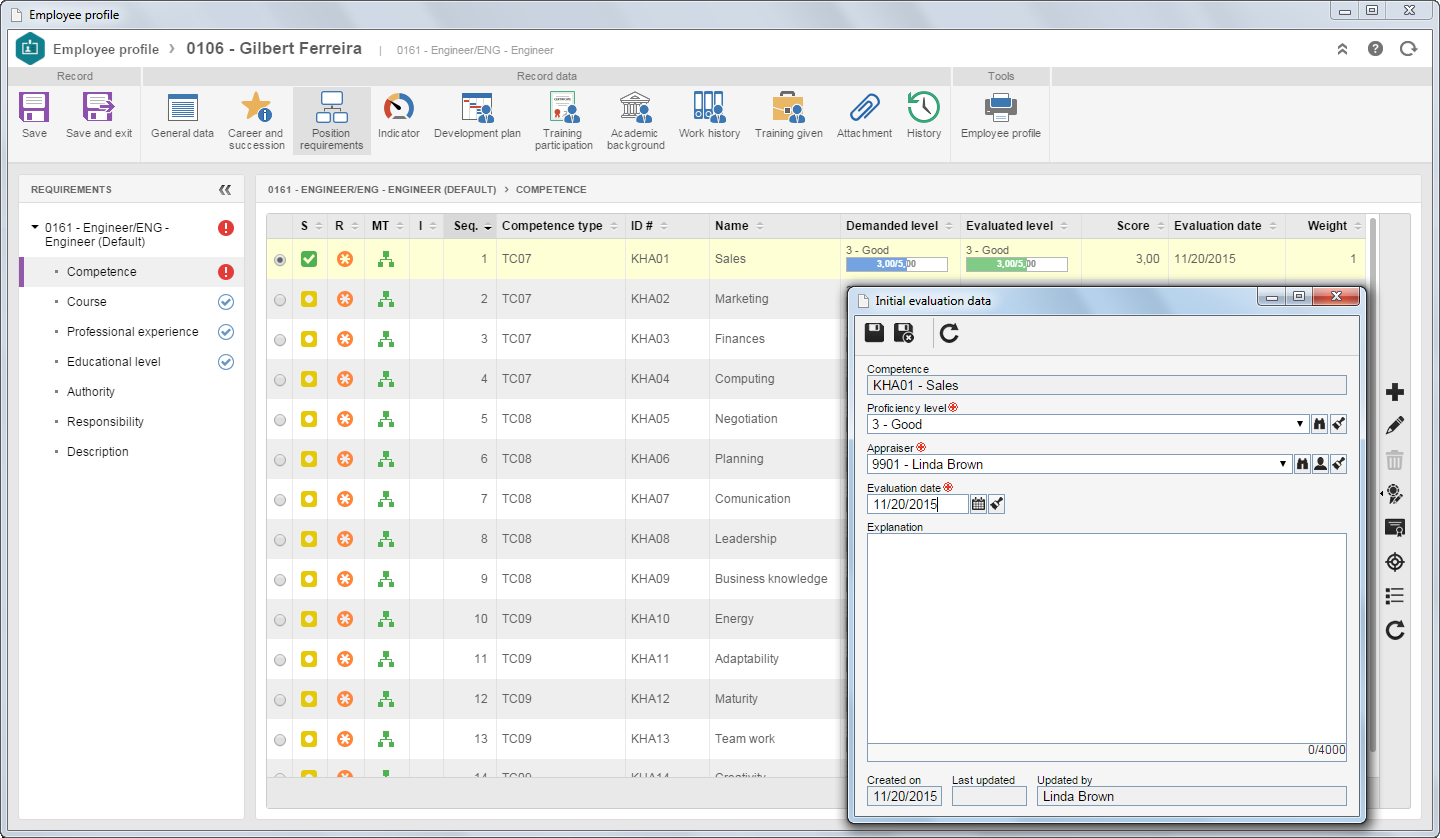This screenshot has width=1440, height=838.
Task: Click the Business knowledge name cell
Action: click(775, 579)
